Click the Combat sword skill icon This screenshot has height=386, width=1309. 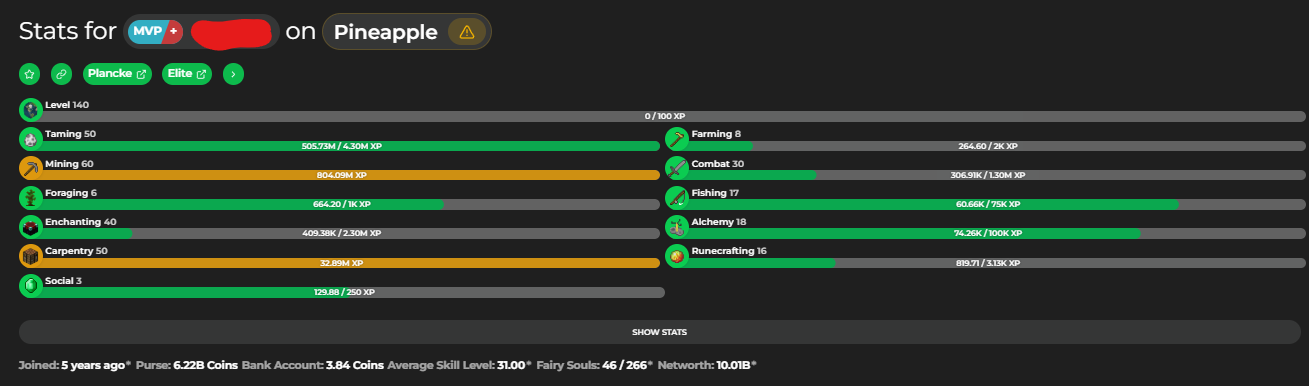677,169
